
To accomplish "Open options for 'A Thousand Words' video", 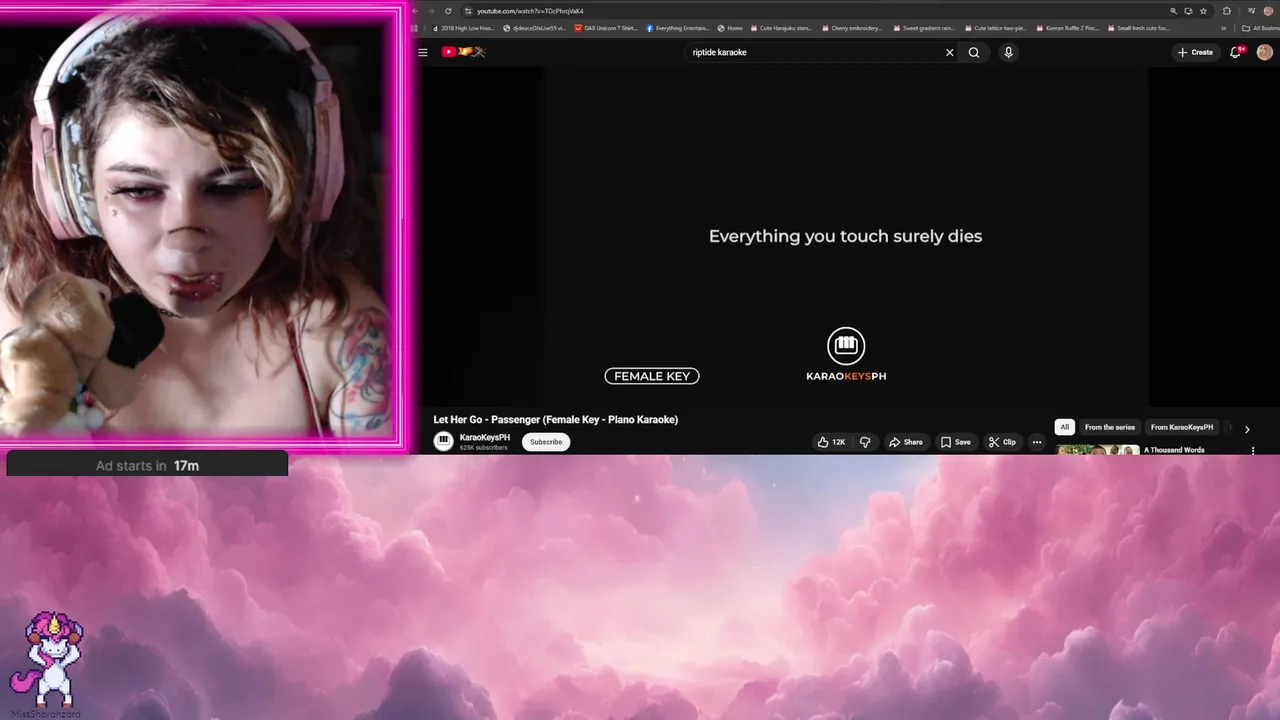I will [x=1253, y=450].
